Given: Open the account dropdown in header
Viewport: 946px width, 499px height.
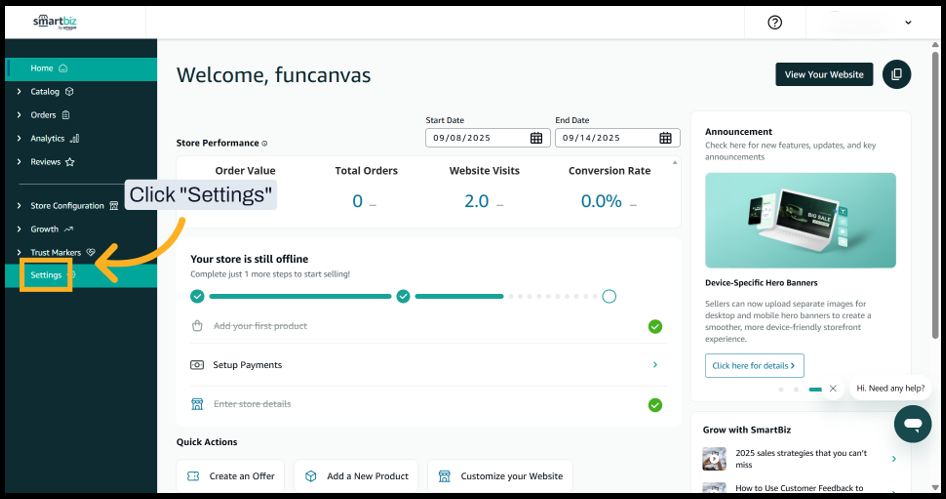Looking at the screenshot, I should (908, 22).
